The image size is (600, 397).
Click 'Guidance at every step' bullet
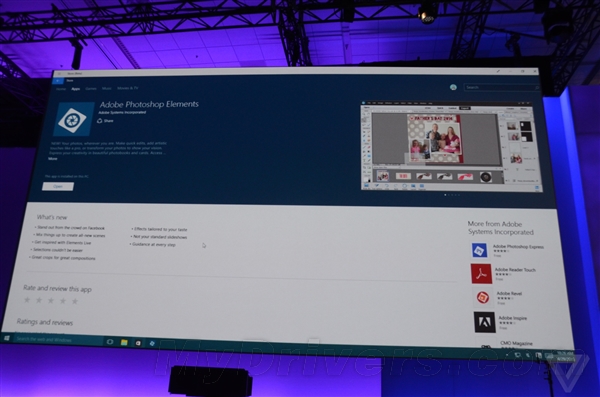(x=154, y=244)
